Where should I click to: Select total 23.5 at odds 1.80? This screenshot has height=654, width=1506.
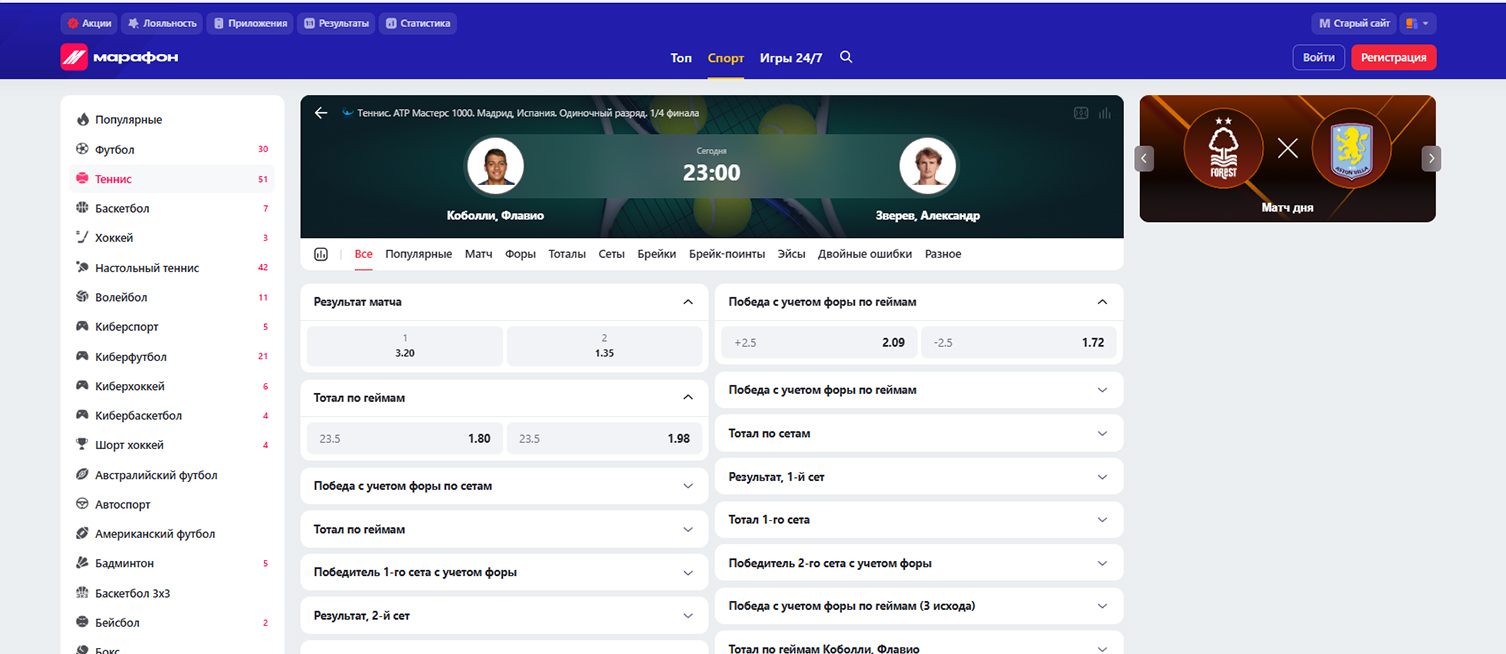pyautogui.click(x=405, y=438)
